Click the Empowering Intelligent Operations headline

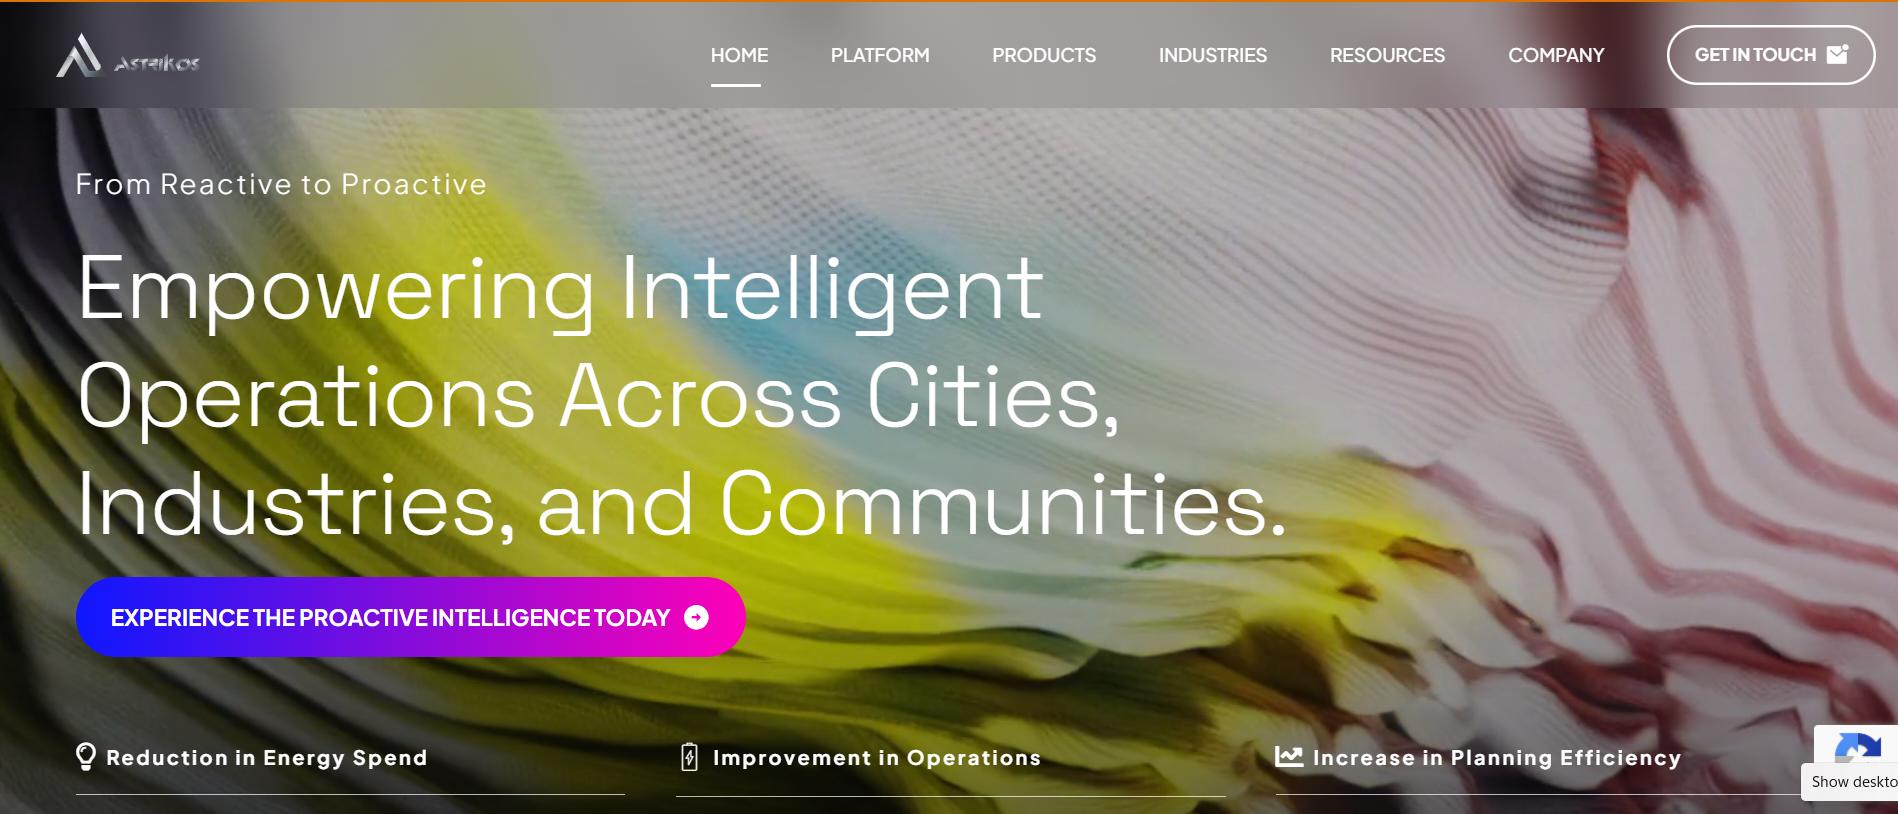[682, 396]
